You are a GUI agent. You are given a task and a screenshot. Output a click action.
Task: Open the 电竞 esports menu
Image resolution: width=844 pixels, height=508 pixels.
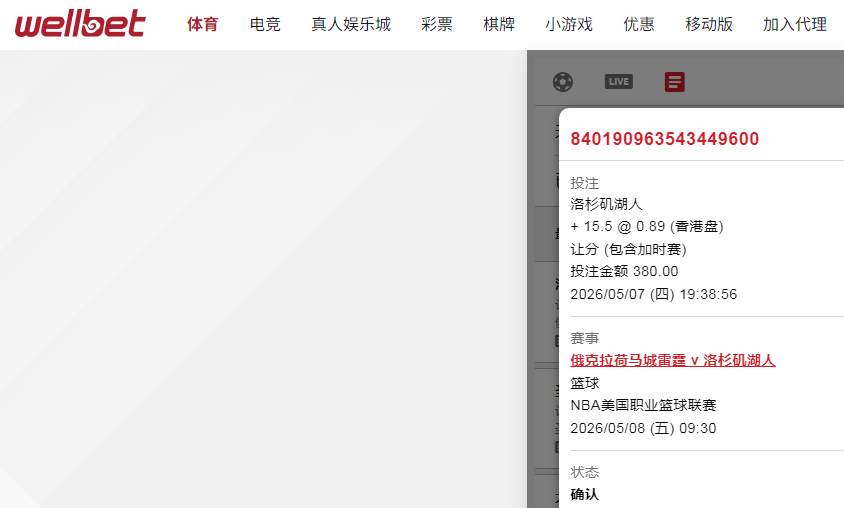(x=265, y=24)
